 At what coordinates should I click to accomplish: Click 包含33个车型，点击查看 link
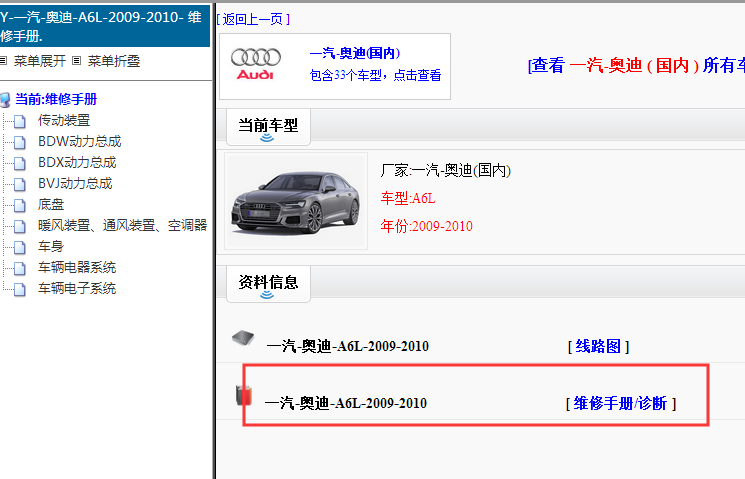click(x=375, y=75)
